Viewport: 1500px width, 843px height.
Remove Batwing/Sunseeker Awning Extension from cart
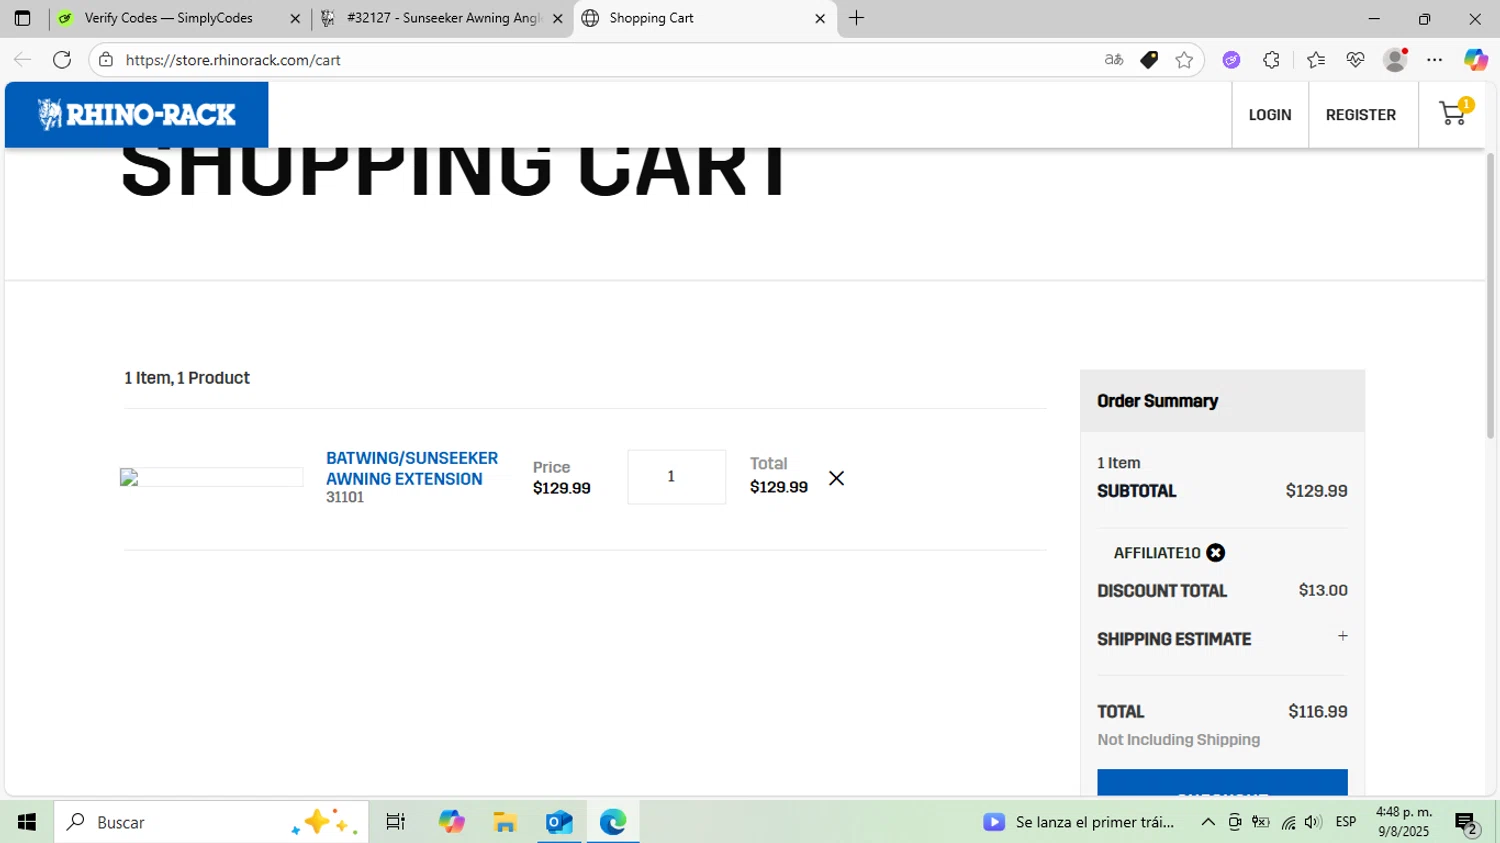(x=836, y=478)
